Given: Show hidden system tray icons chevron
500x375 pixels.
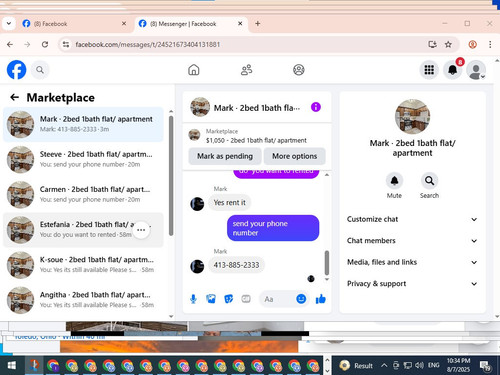Looking at the screenshot, I should (x=384, y=365).
